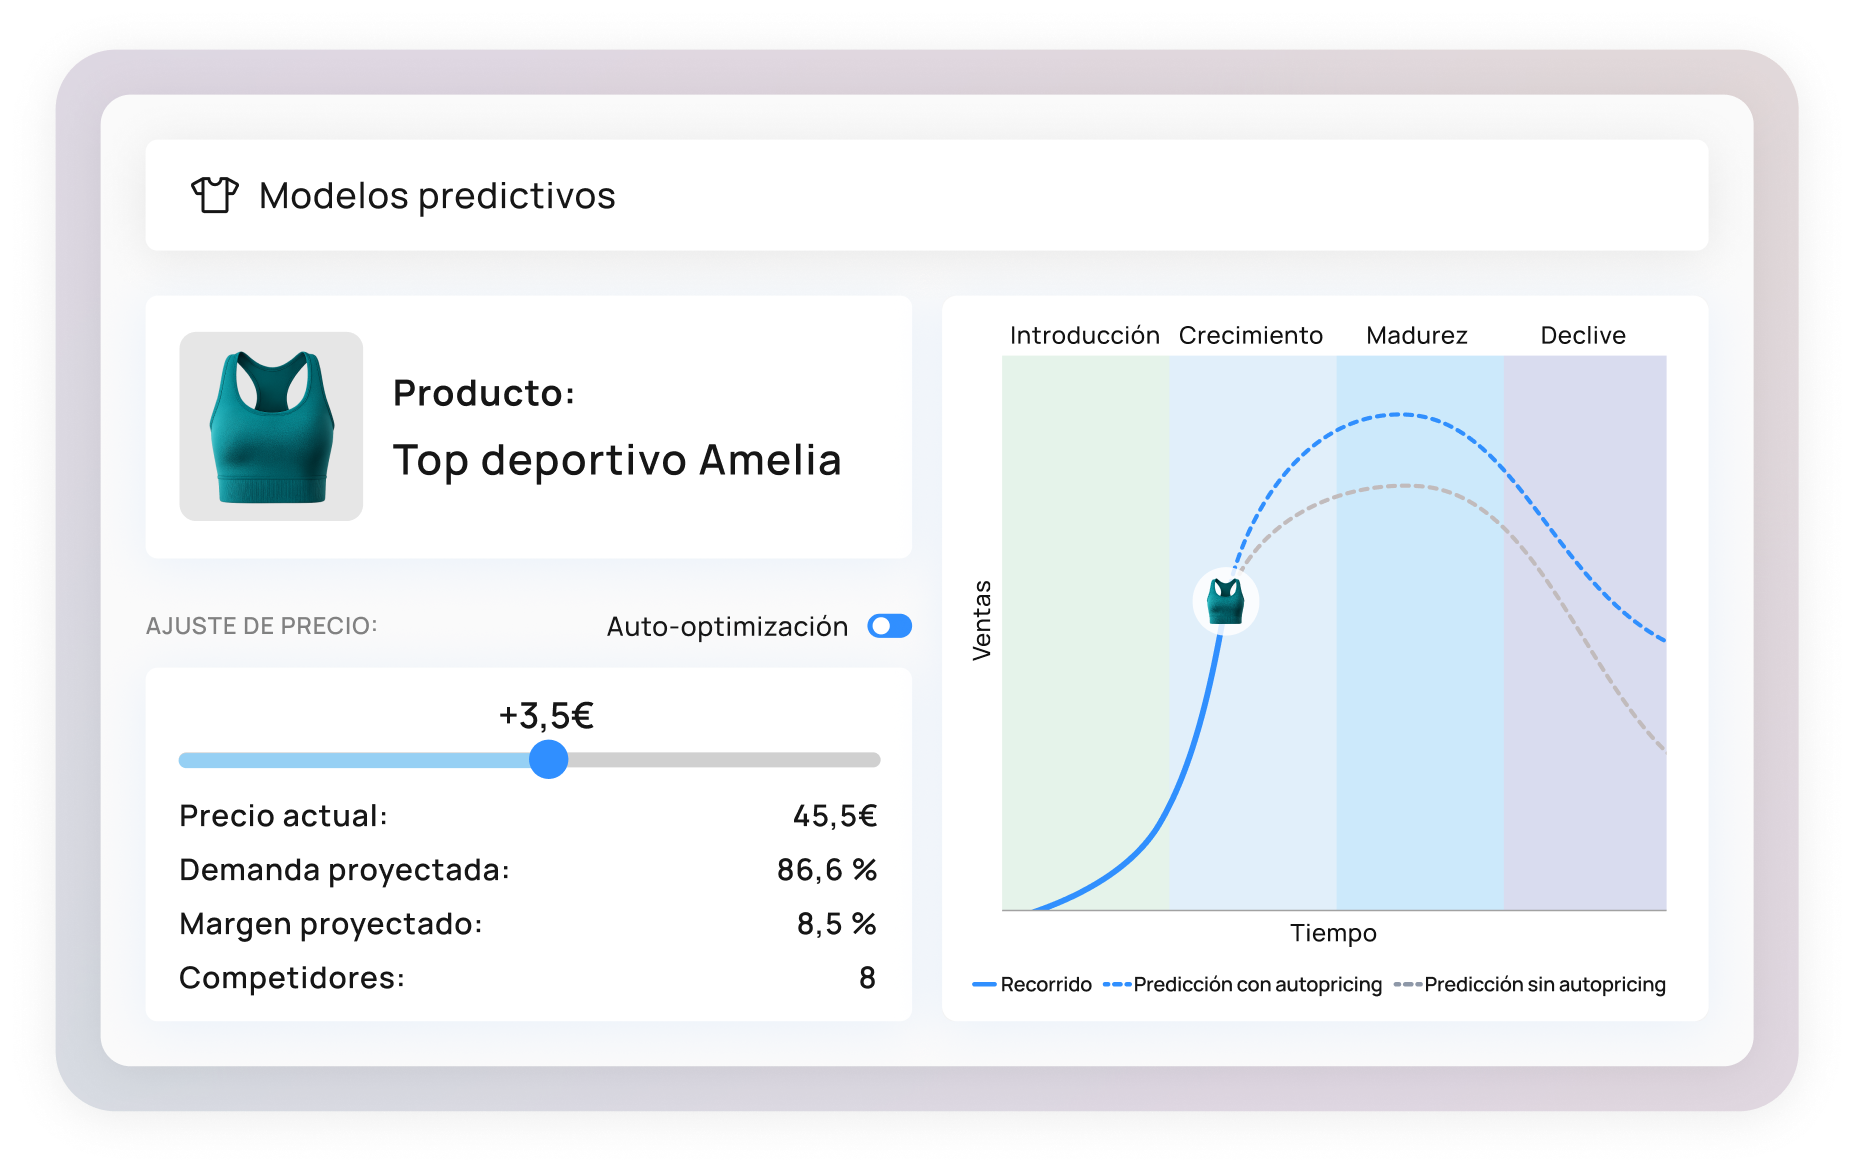Click the Precio actual value 45,5€
This screenshot has height=1173, width=1855.
point(834,816)
